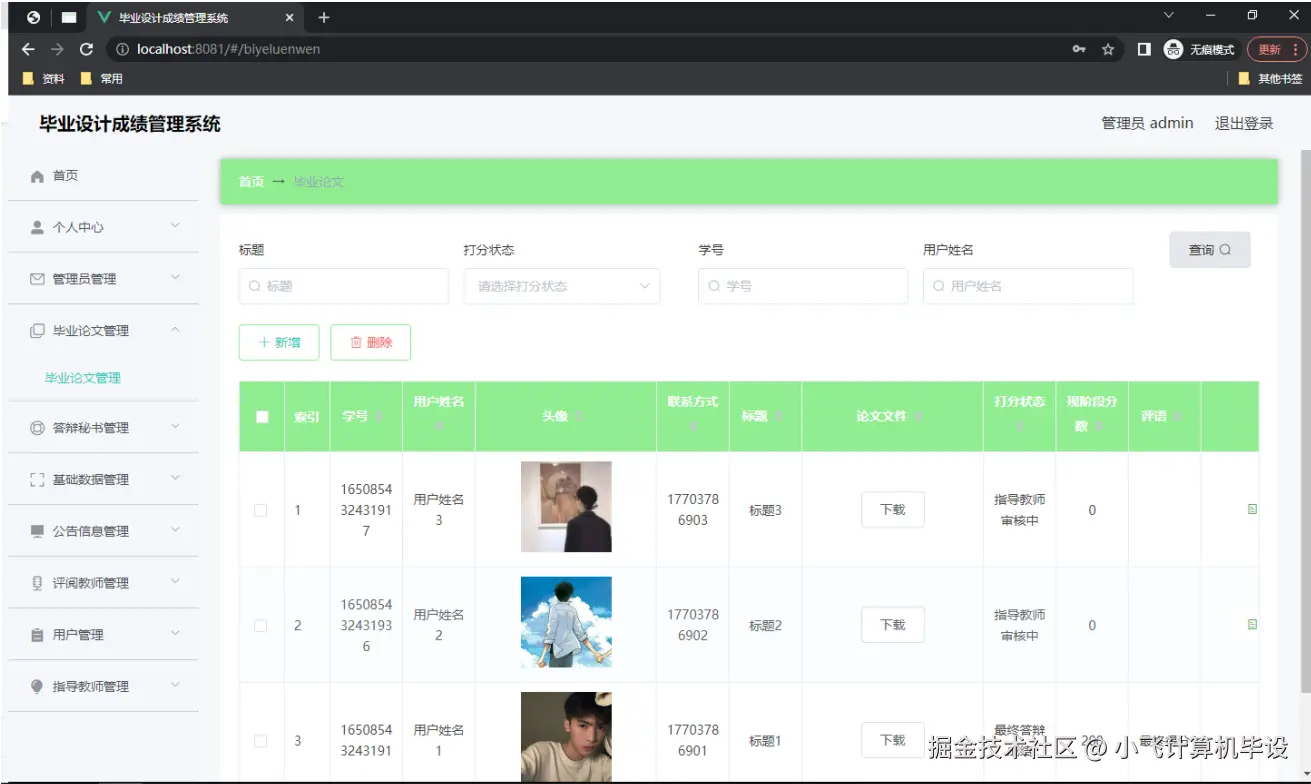Click the 新增 add button

click(279, 342)
